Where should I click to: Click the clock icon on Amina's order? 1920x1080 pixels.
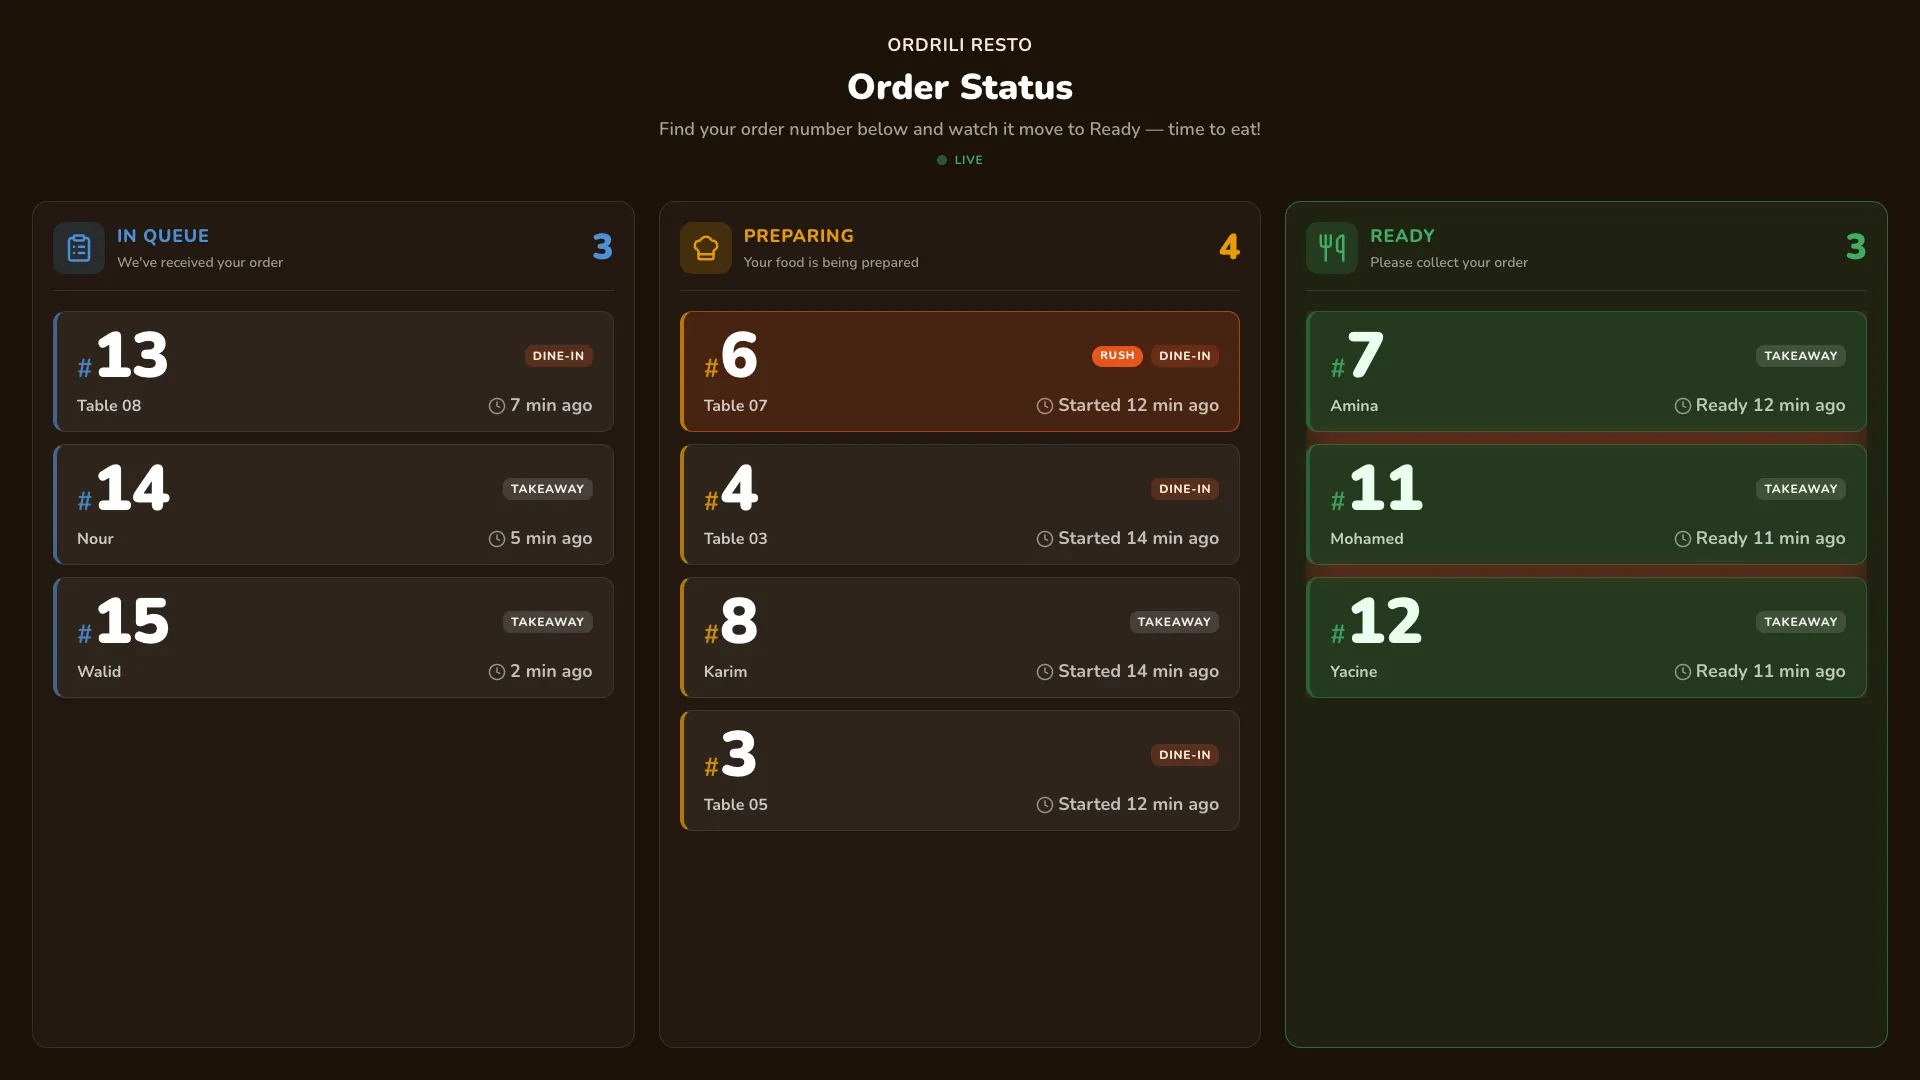click(x=1683, y=406)
